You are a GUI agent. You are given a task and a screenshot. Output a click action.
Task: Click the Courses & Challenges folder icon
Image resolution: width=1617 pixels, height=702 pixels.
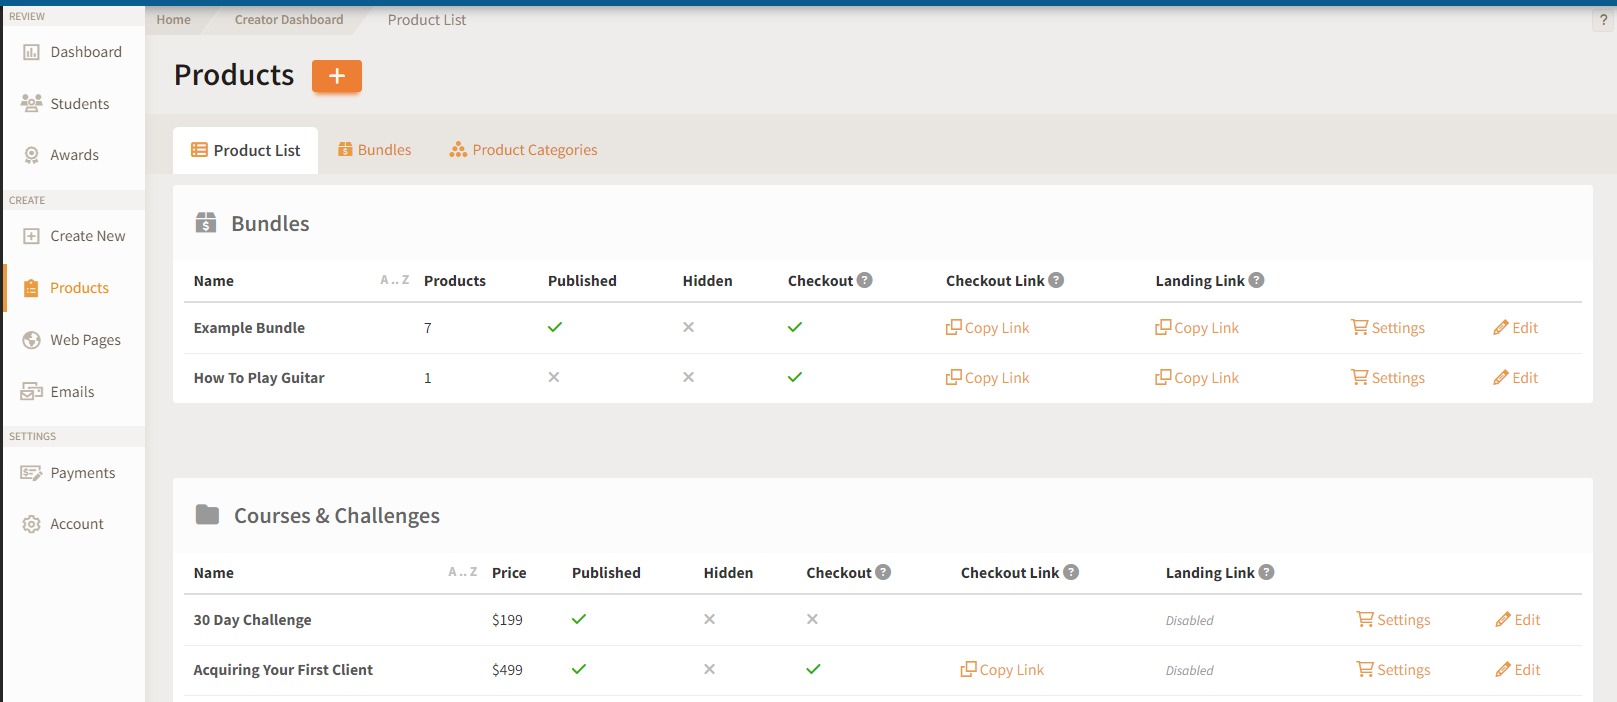(207, 514)
